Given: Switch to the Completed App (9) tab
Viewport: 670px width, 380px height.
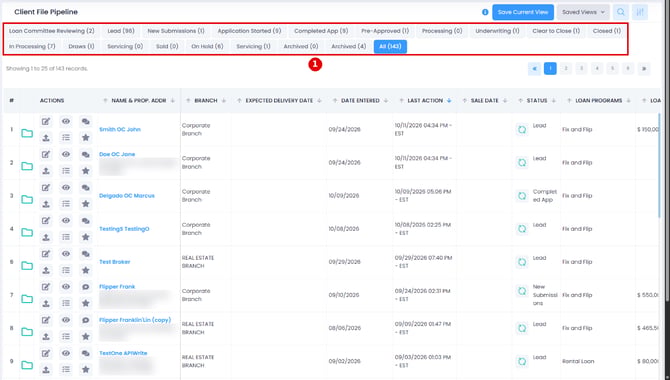Looking at the screenshot, I should 321,31.
